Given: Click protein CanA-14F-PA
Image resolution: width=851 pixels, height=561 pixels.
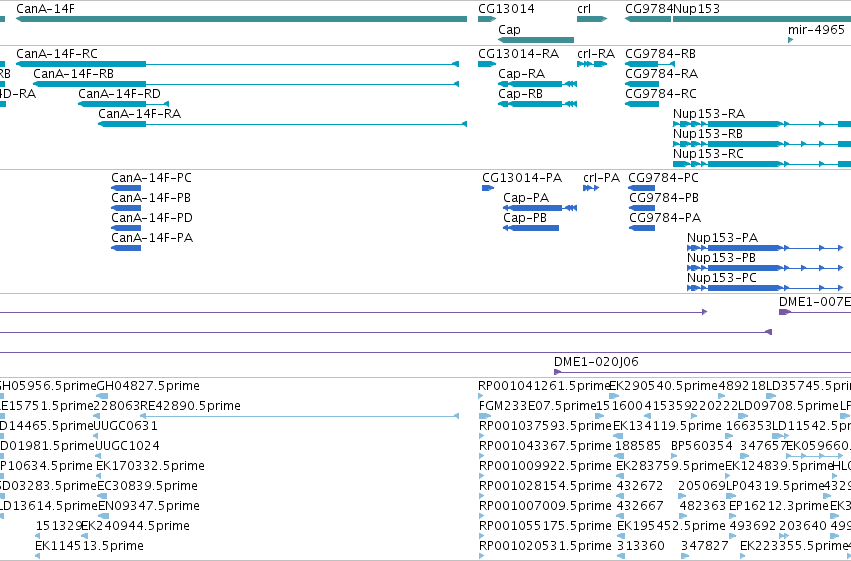Looking at the screenshot, I should 126,248.
